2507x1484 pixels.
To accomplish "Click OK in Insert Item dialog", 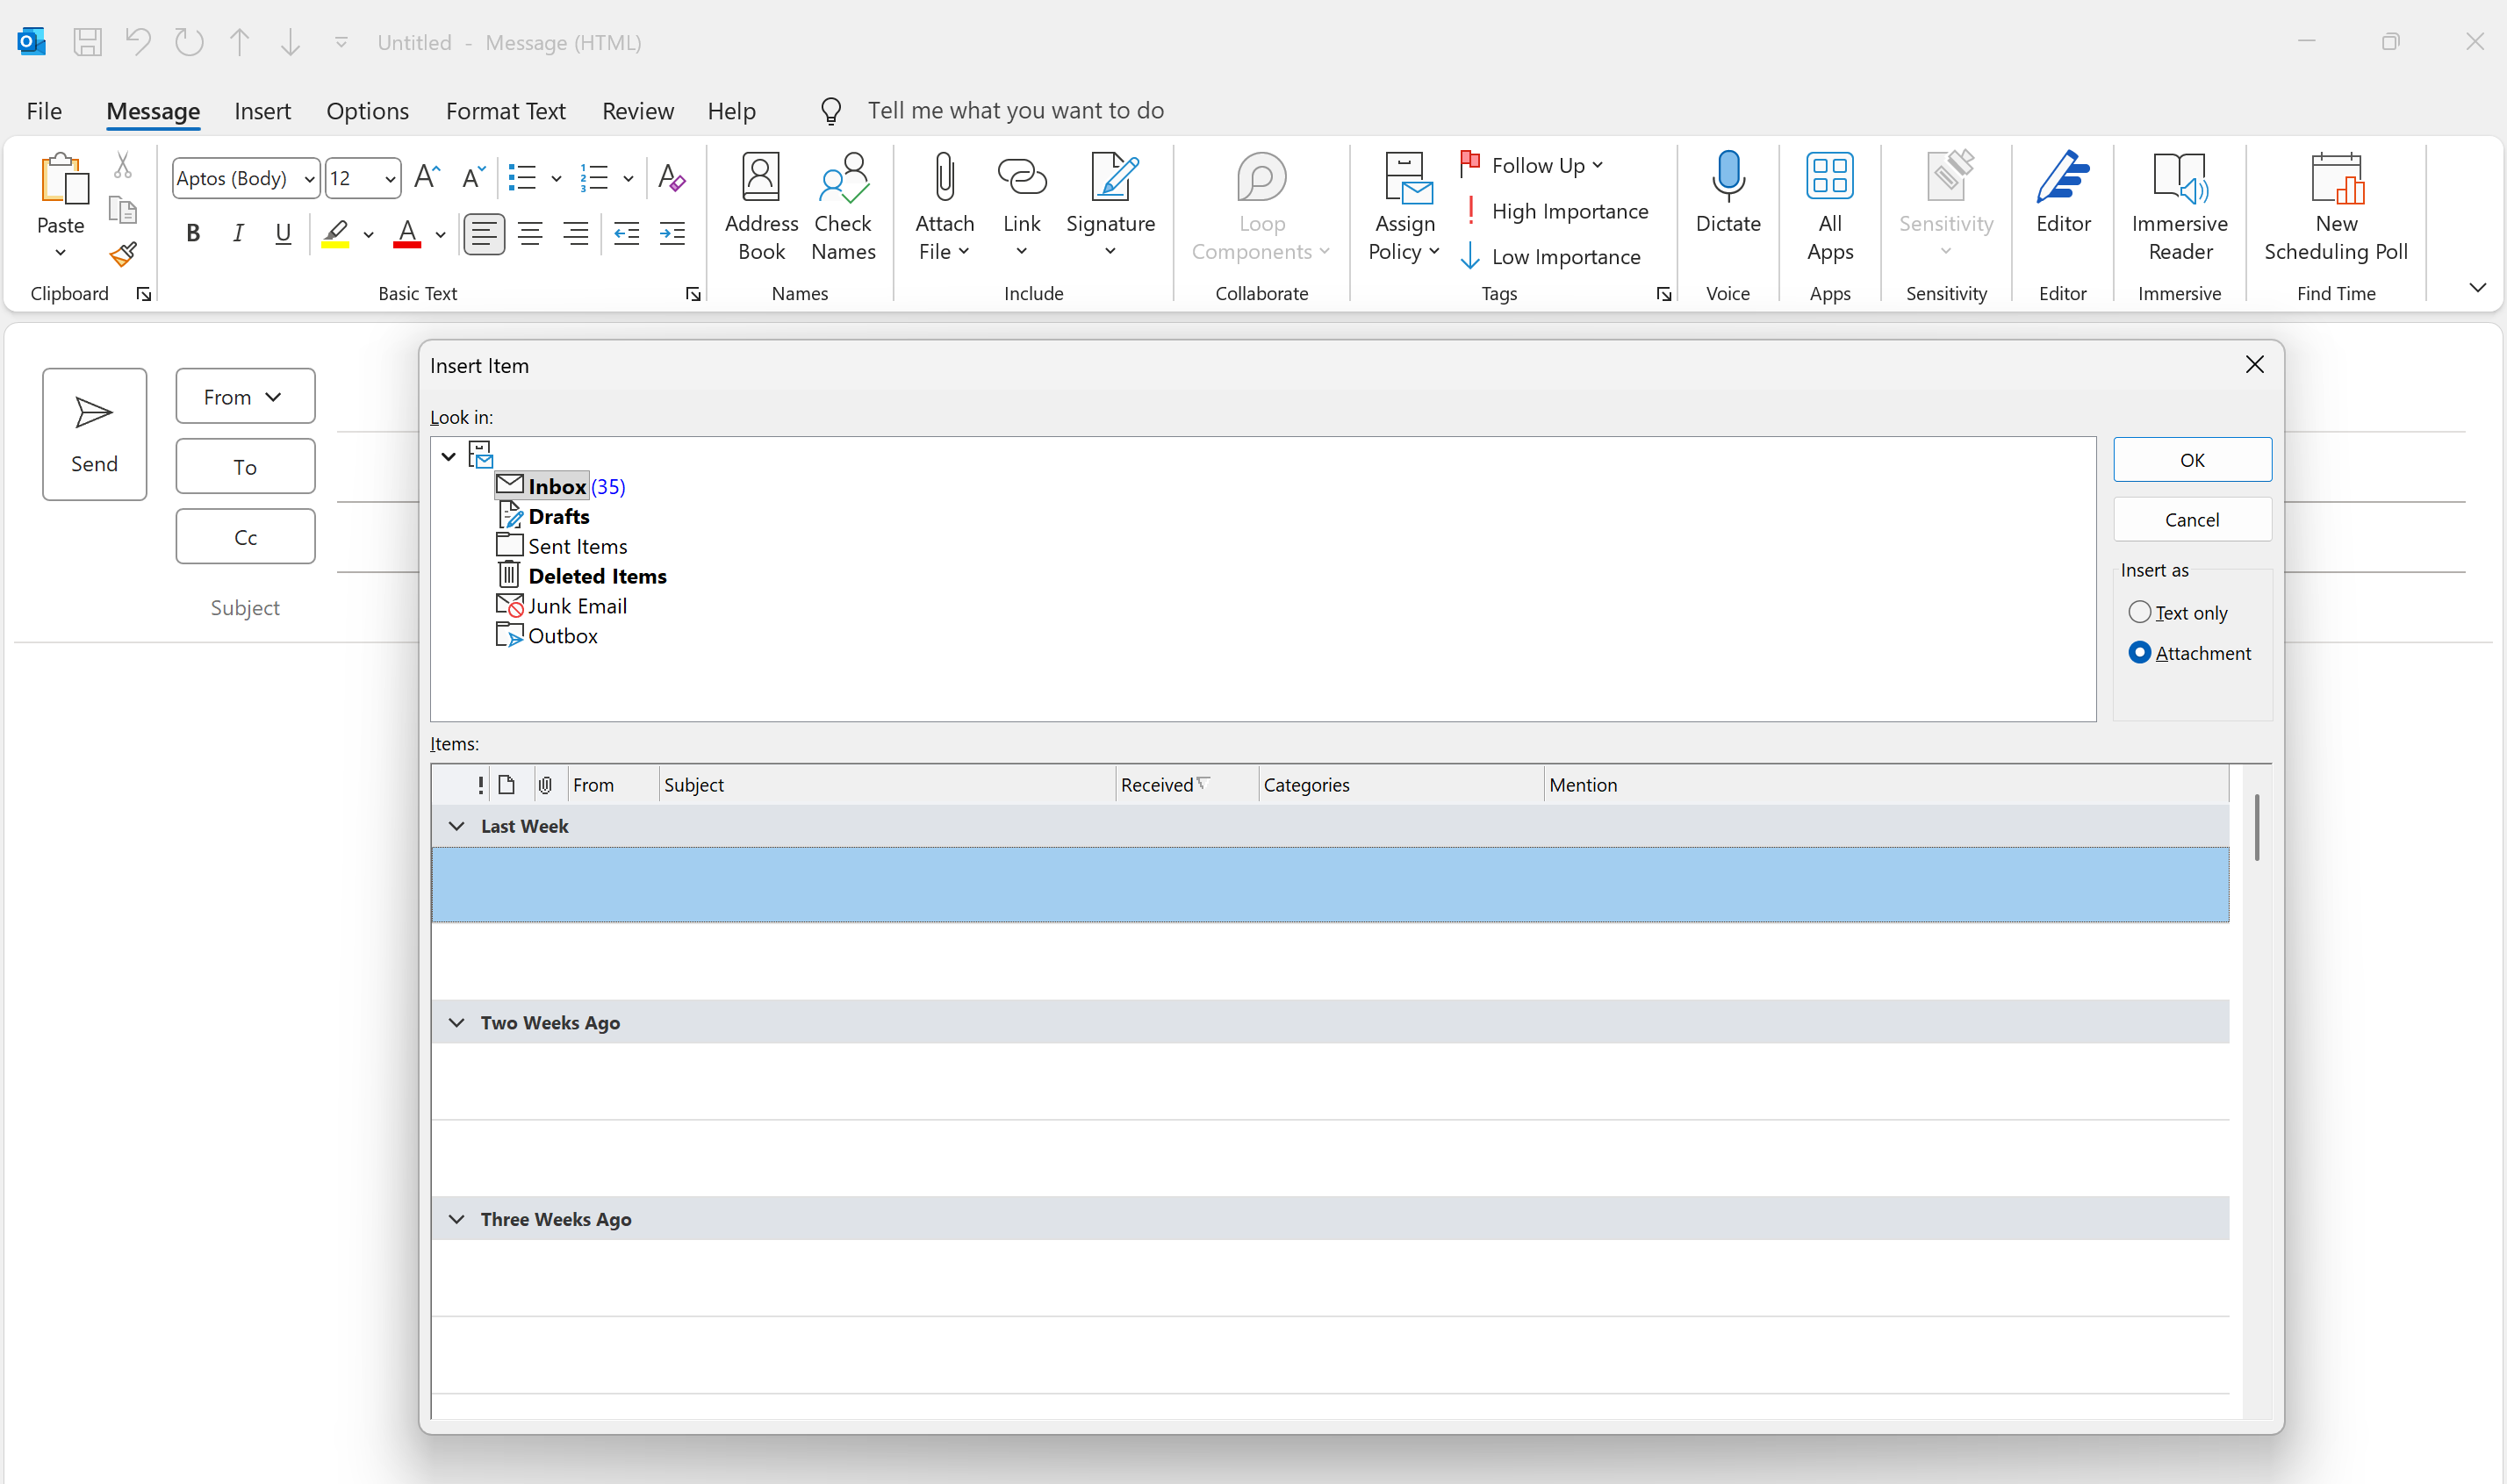I will [x=2191, y=460].
